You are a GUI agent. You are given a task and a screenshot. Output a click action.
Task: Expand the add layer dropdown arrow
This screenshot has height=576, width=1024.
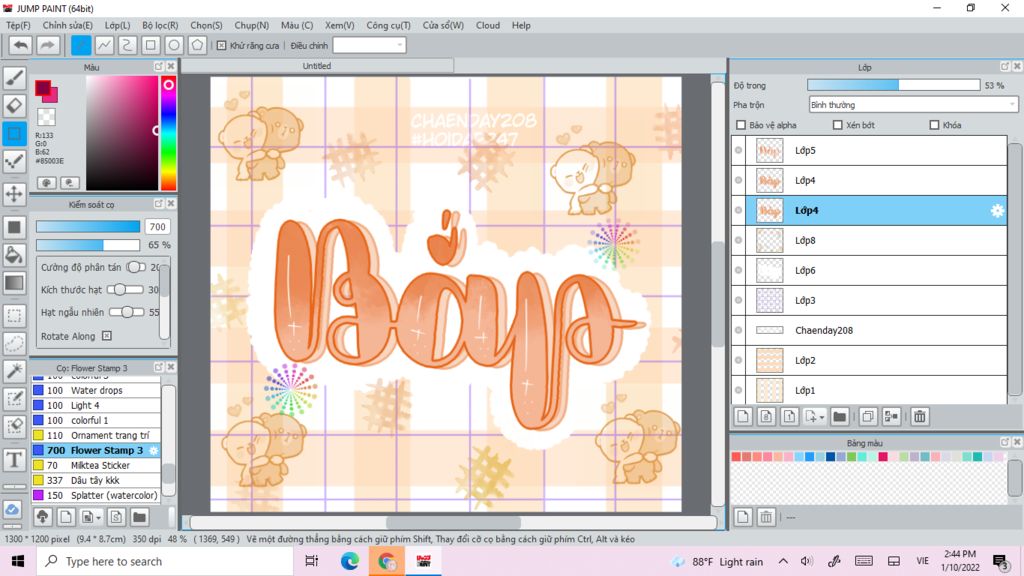tap(822, 417)
